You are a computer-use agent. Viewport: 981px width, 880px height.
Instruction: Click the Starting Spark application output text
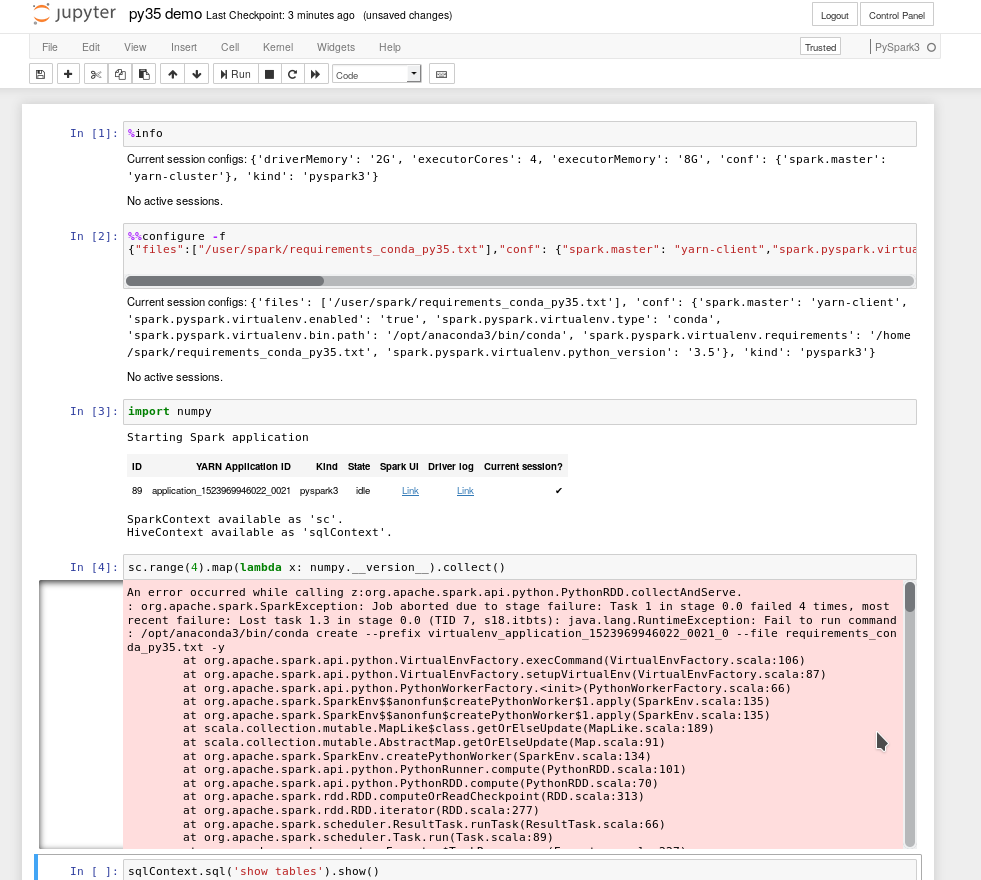pos(218,437)
